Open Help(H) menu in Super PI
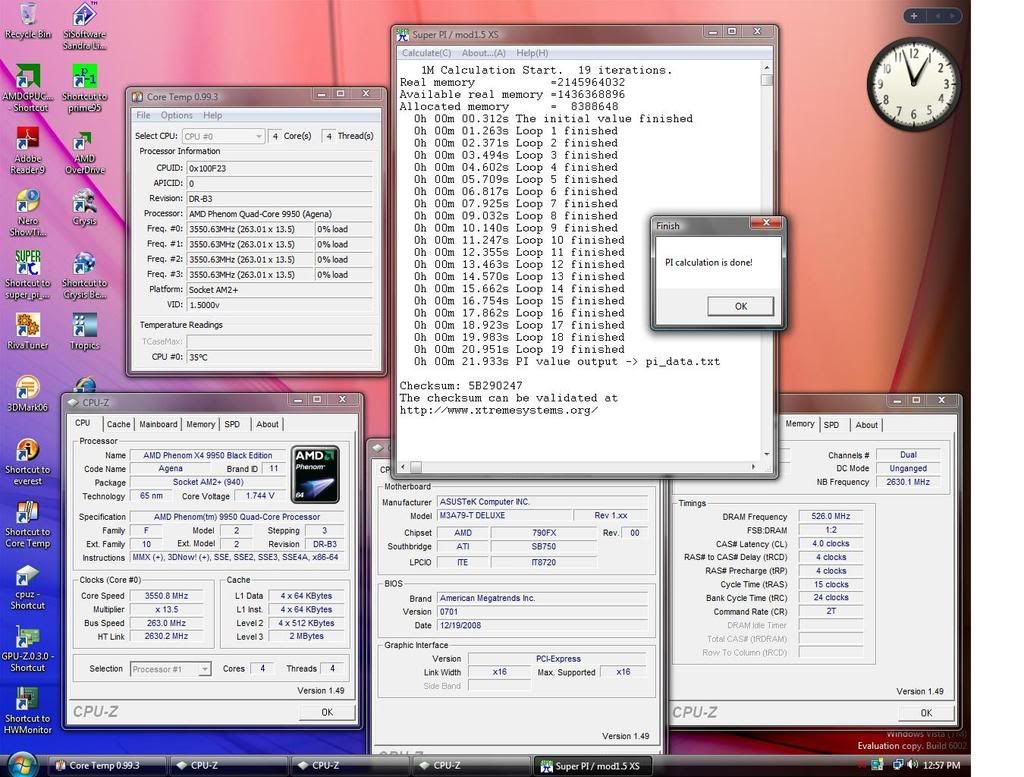Viewport: 1024px width, 777px height. click(x=532, y=53)
